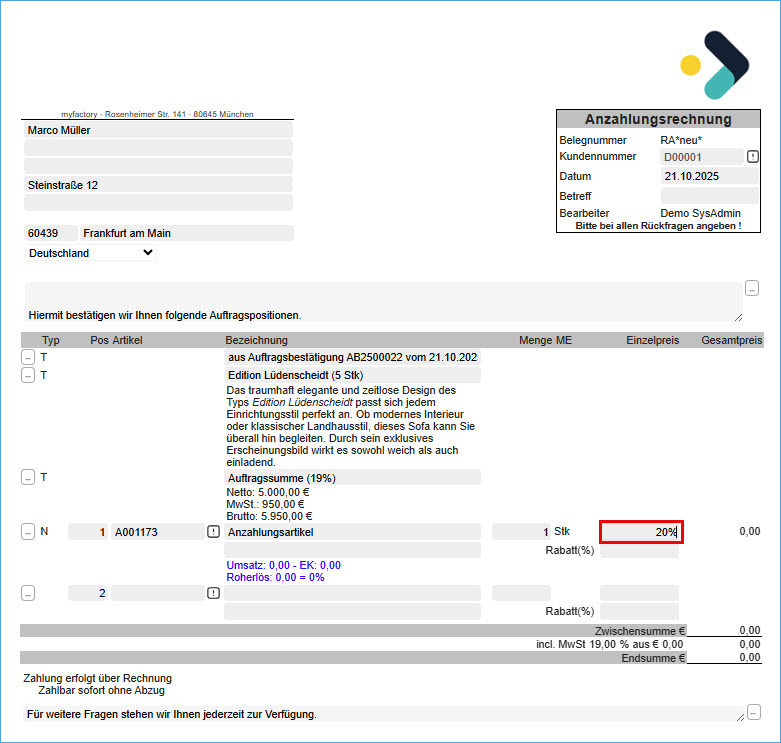Click the Auftragssumme (19%) title field
781x743 pixels.
click(352, 478)
